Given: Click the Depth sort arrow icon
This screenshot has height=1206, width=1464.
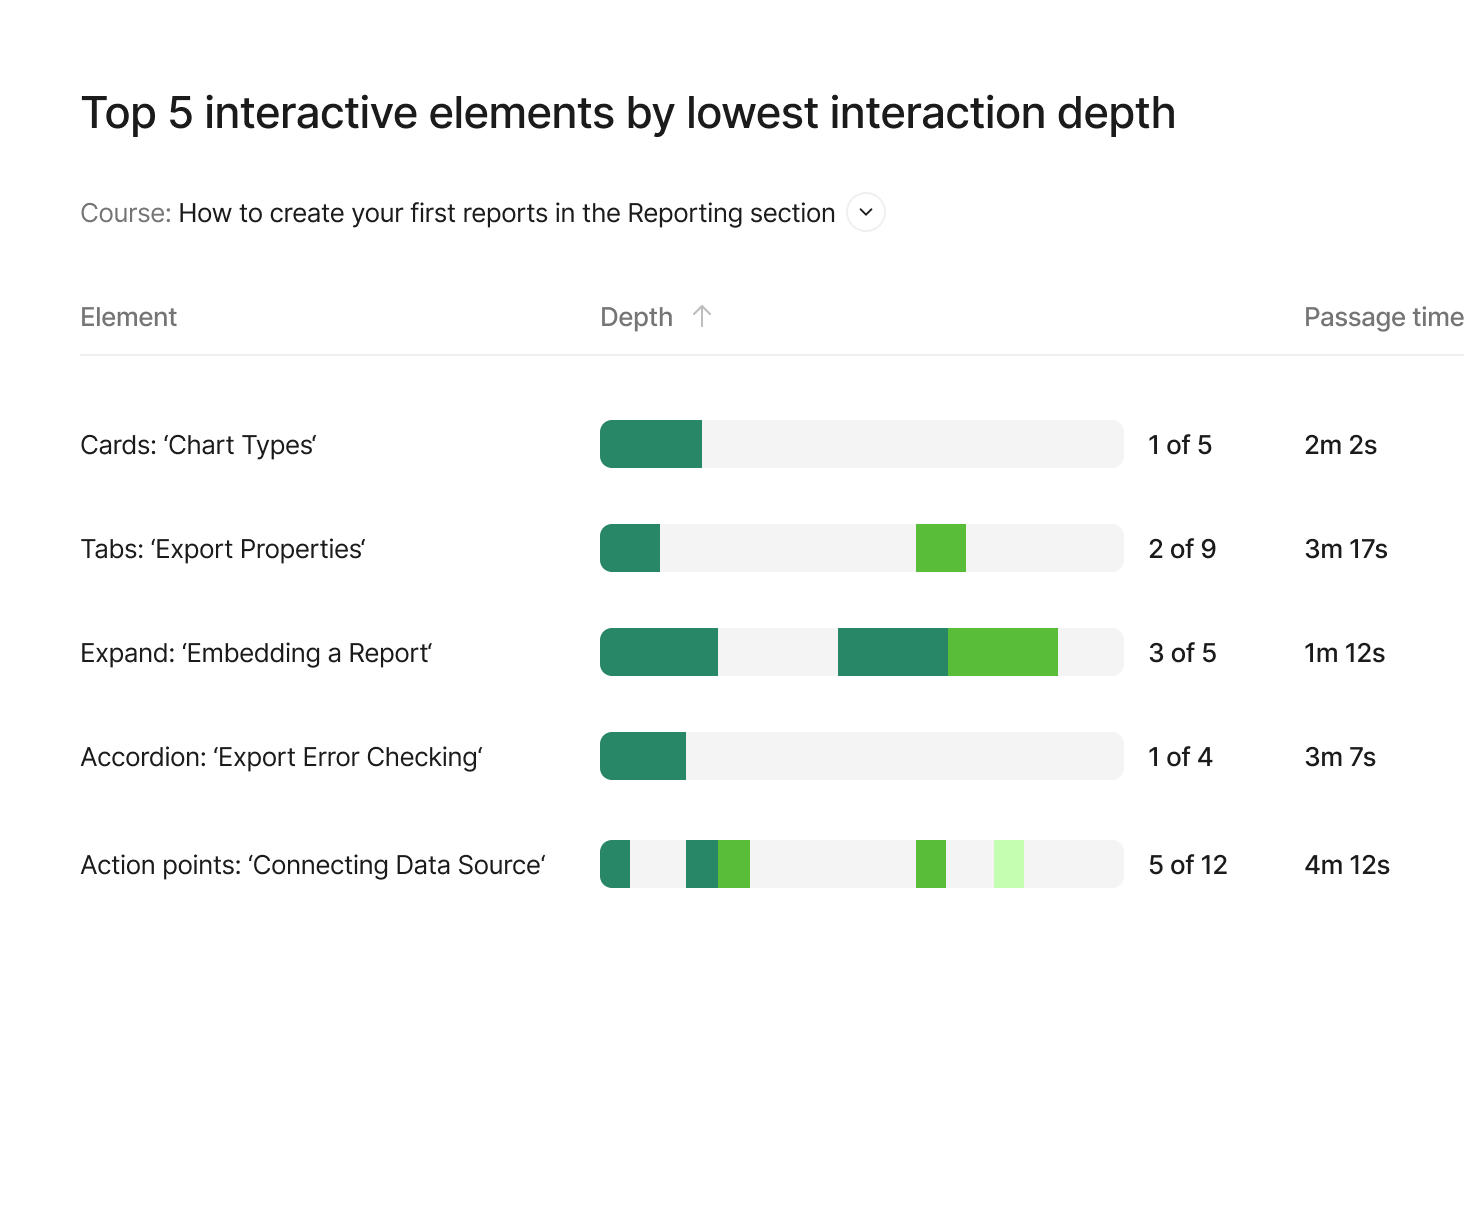Looking at the screenshot, I should (x=702, y=316).
